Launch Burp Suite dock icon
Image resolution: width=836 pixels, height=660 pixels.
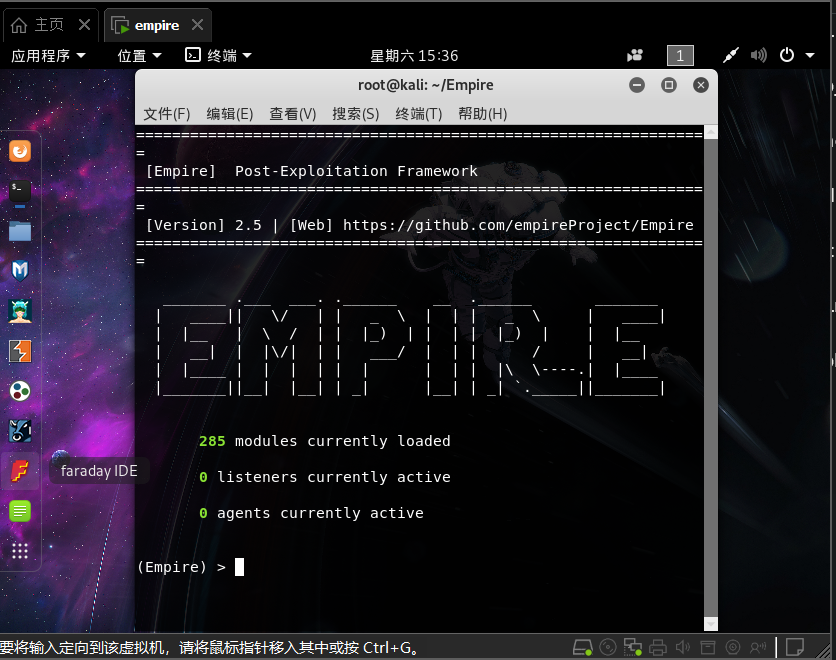click(20, 351)
